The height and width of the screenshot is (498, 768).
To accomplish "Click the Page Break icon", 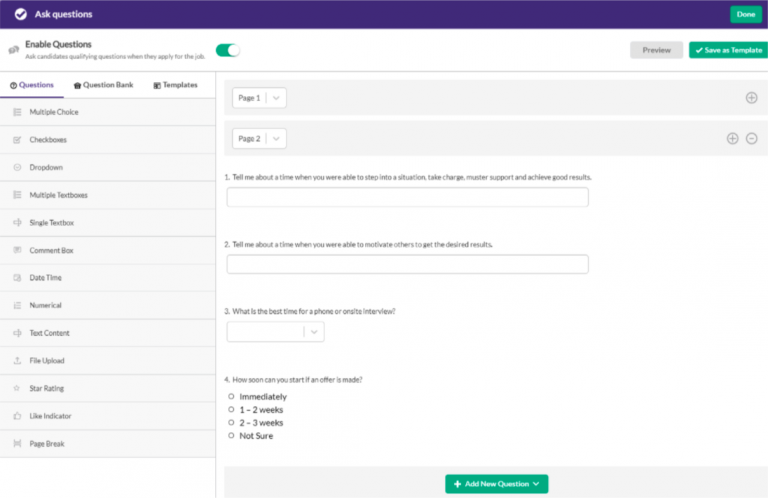I will (x=17, y=444).
